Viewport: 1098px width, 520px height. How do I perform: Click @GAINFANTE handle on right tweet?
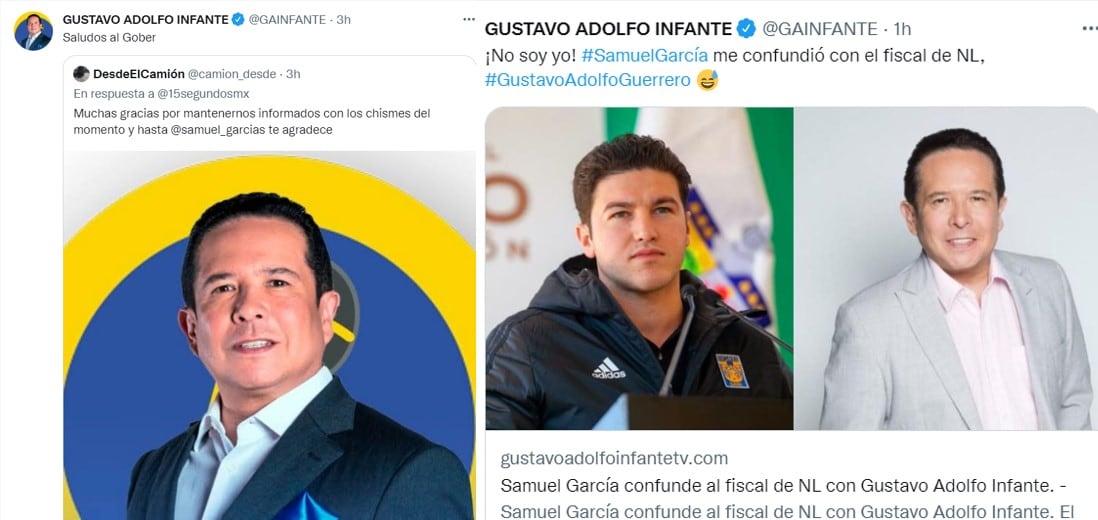tap(819, 29)
